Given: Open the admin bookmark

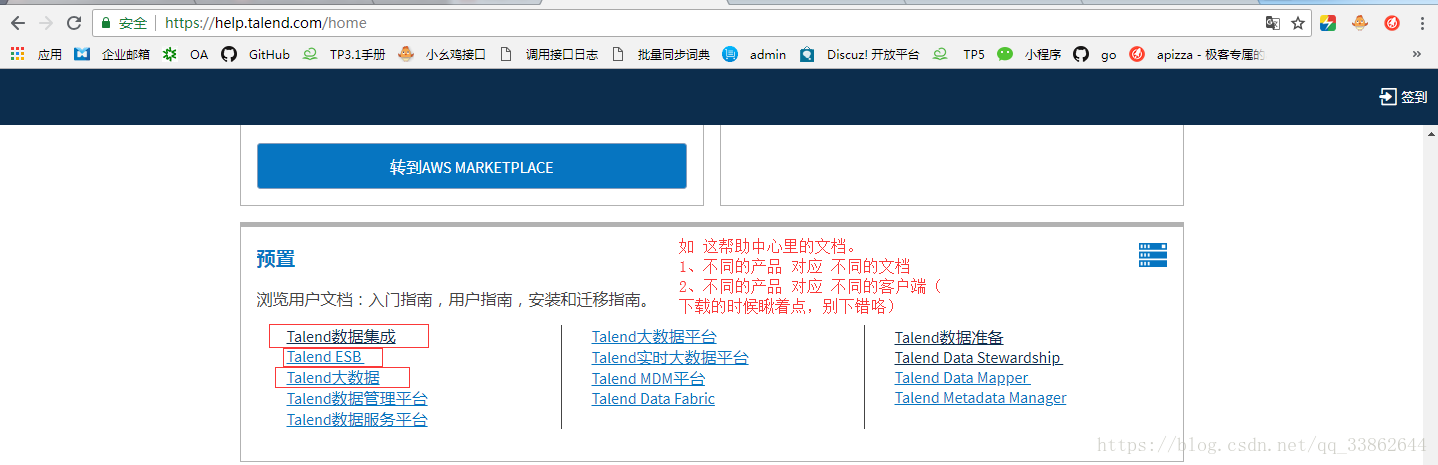Looking at the screenshot, I should (755, 54).
